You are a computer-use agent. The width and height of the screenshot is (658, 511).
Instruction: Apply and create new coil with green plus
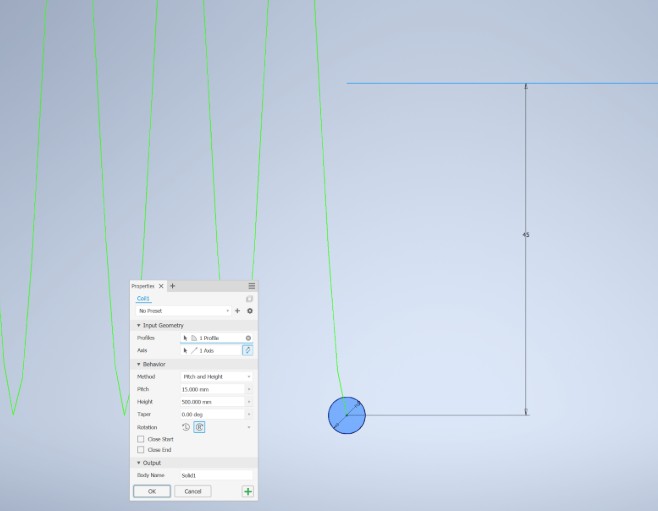coord(248,491)
